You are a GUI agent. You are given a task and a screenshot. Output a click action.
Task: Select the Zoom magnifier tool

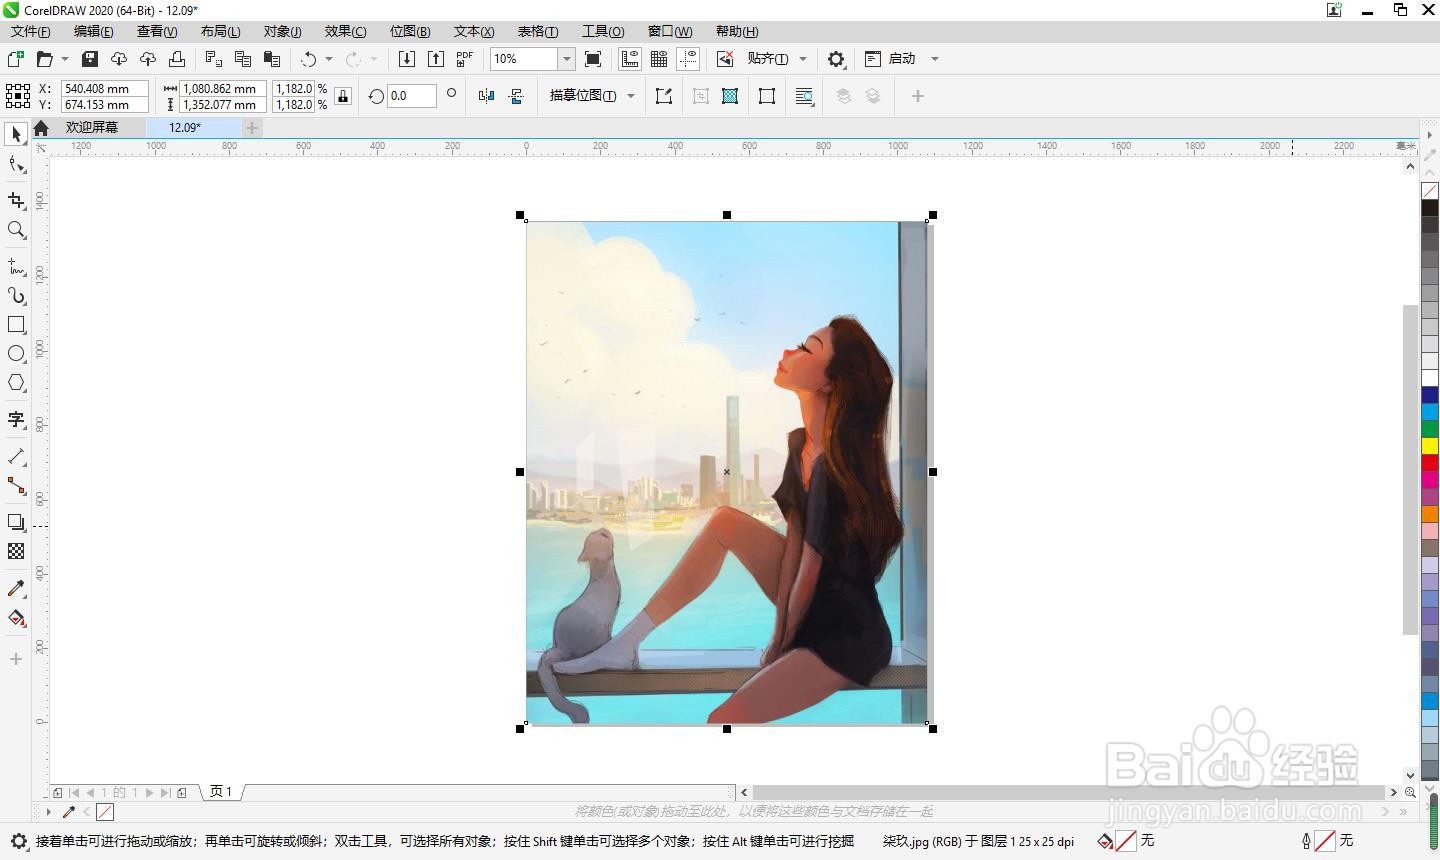pyautogui.click(x=16, y=230)
